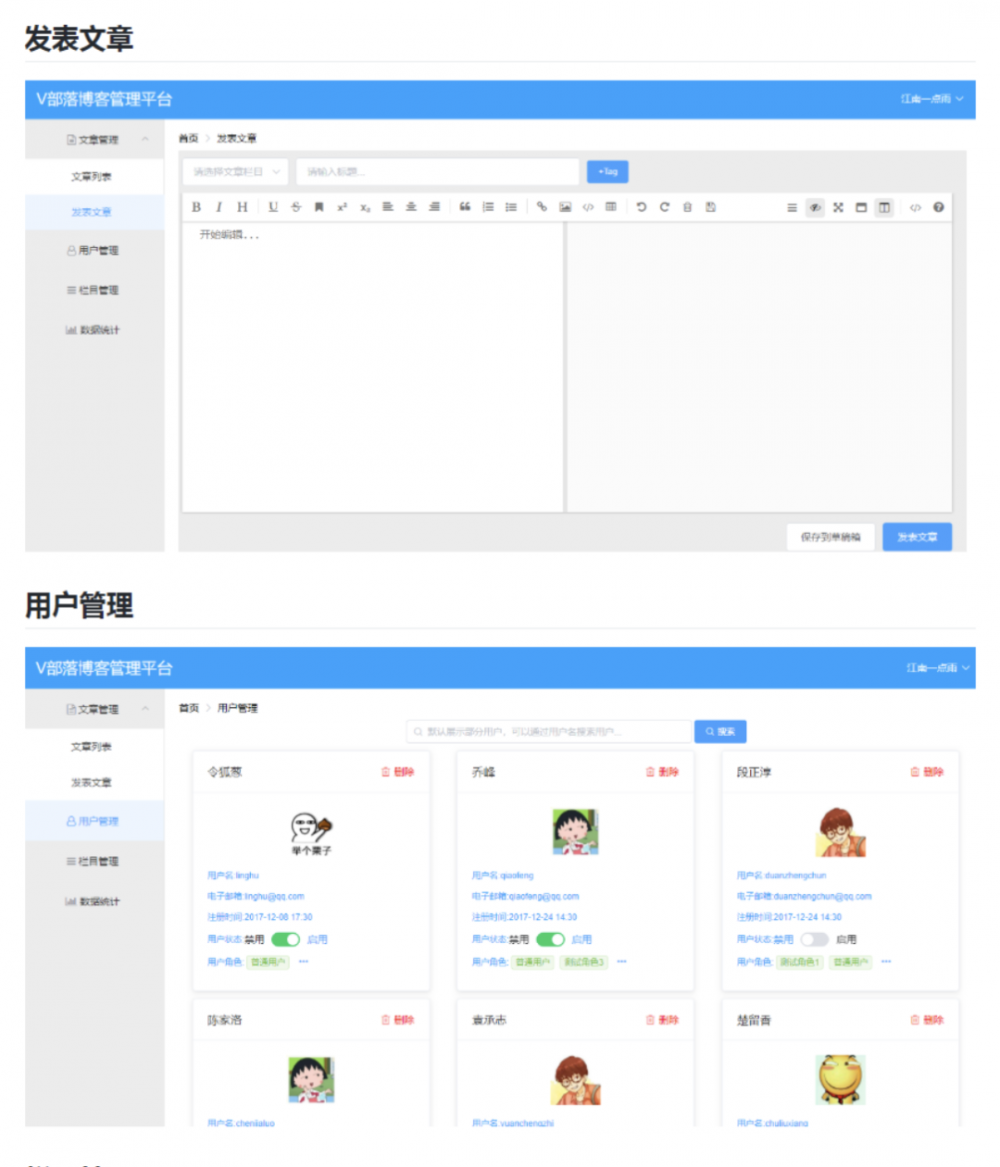Open the 江南一点雨 account dropdown

tap(932, 100)
